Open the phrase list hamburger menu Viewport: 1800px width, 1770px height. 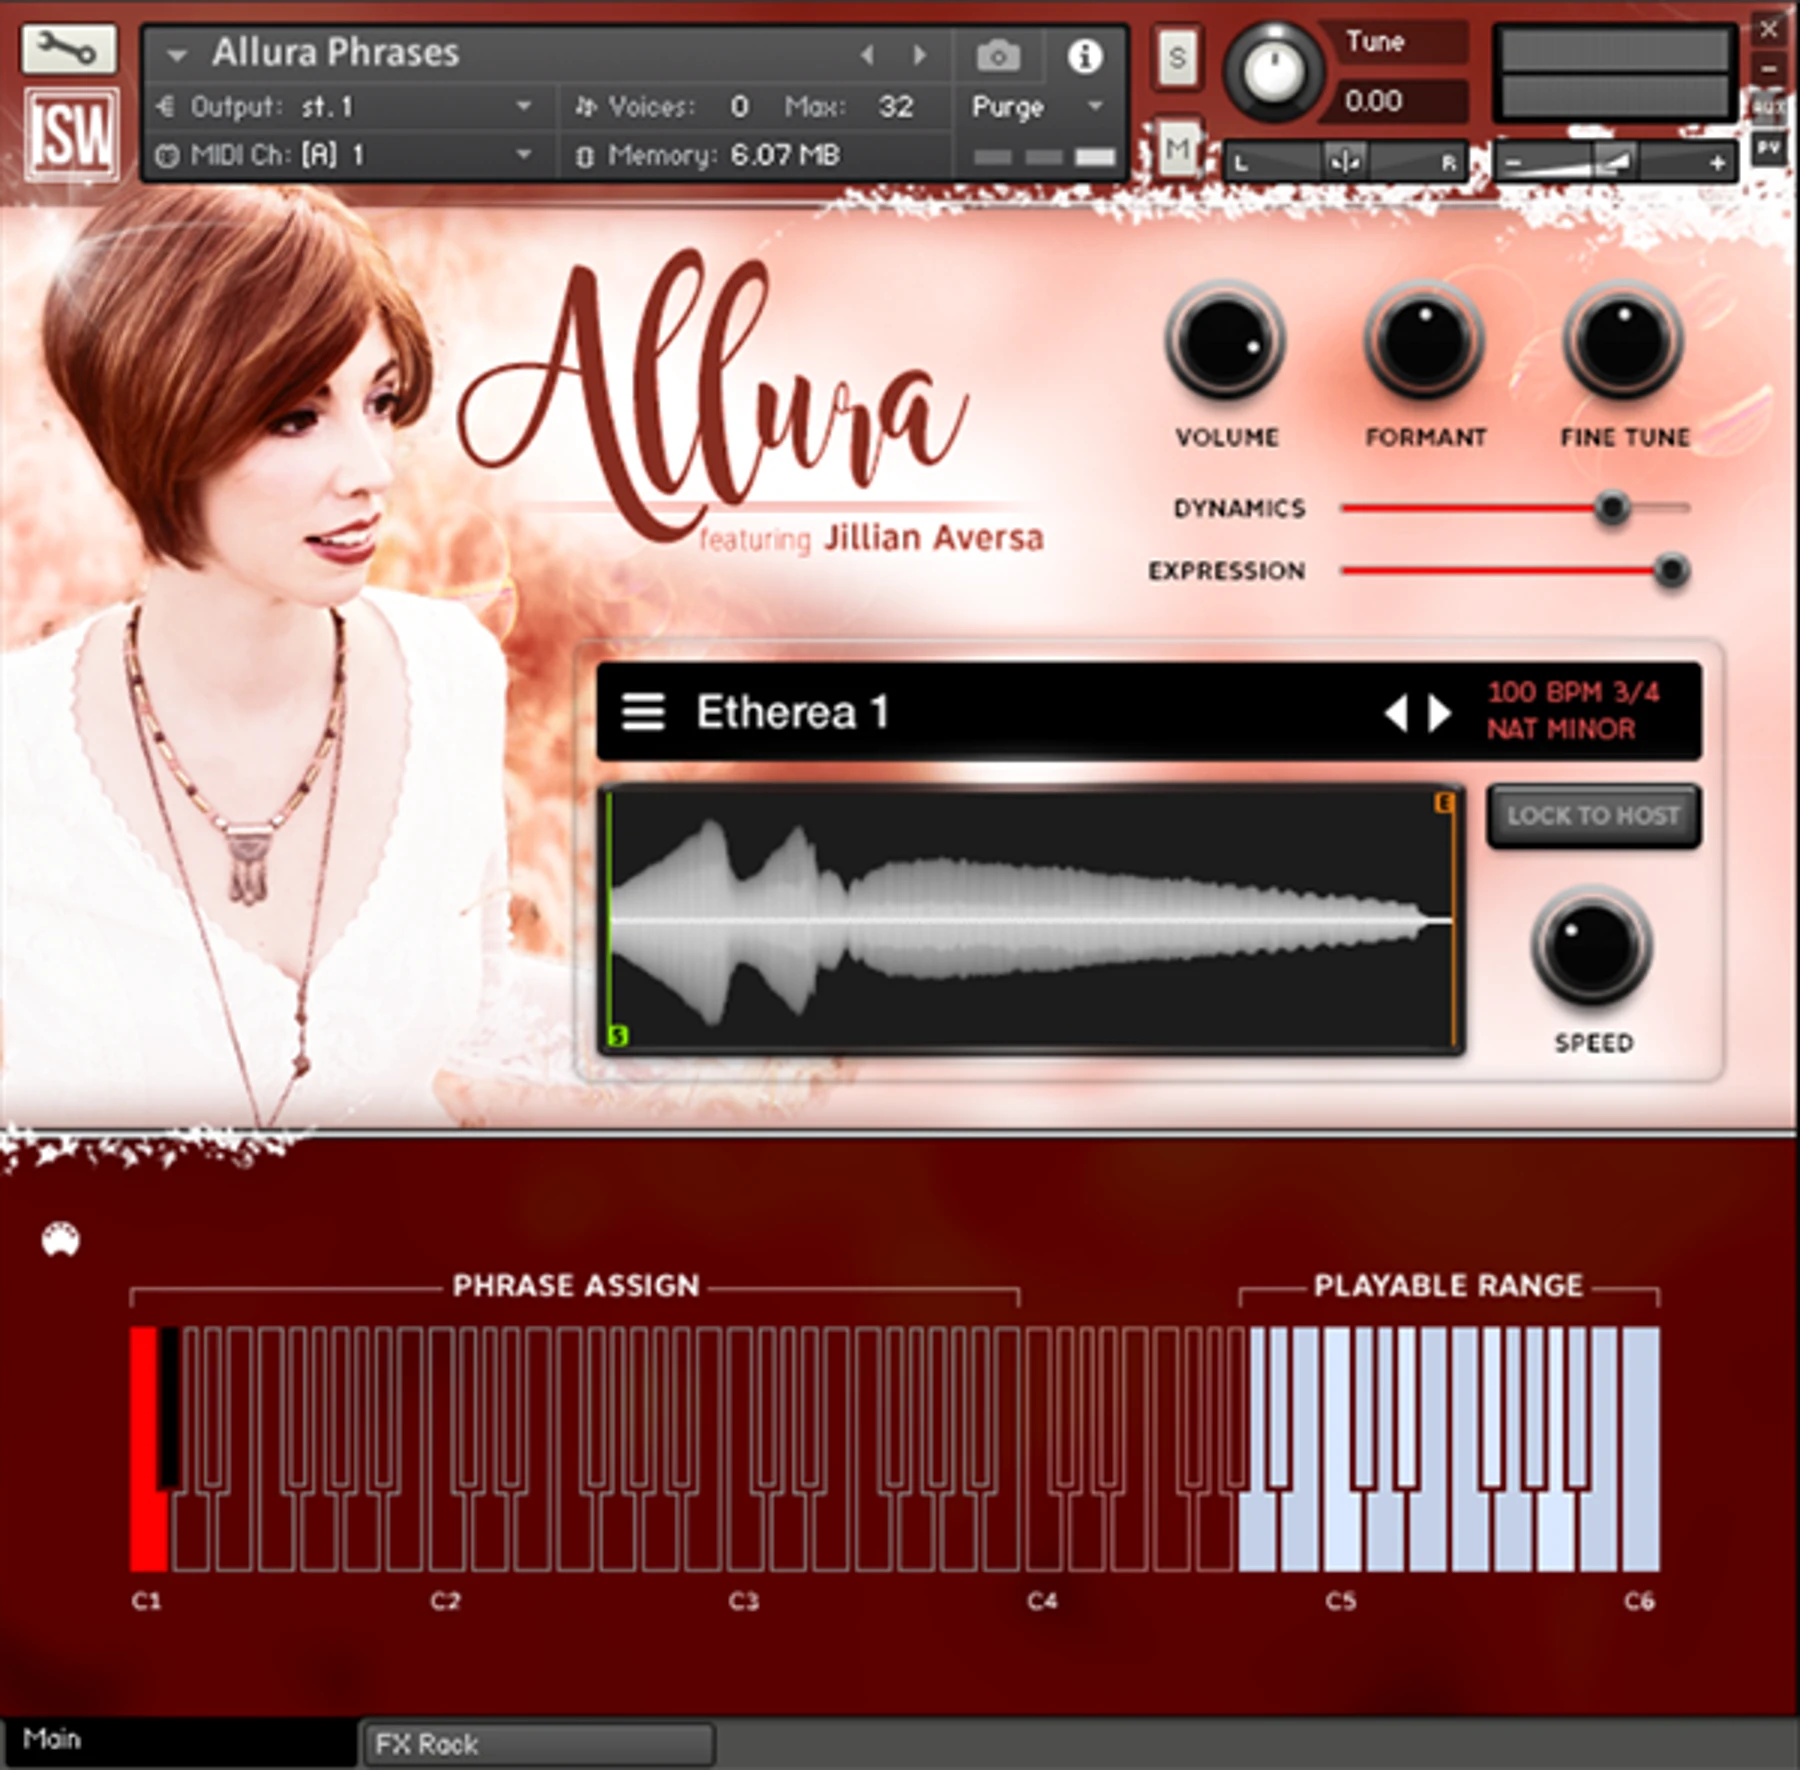(643, 712)
